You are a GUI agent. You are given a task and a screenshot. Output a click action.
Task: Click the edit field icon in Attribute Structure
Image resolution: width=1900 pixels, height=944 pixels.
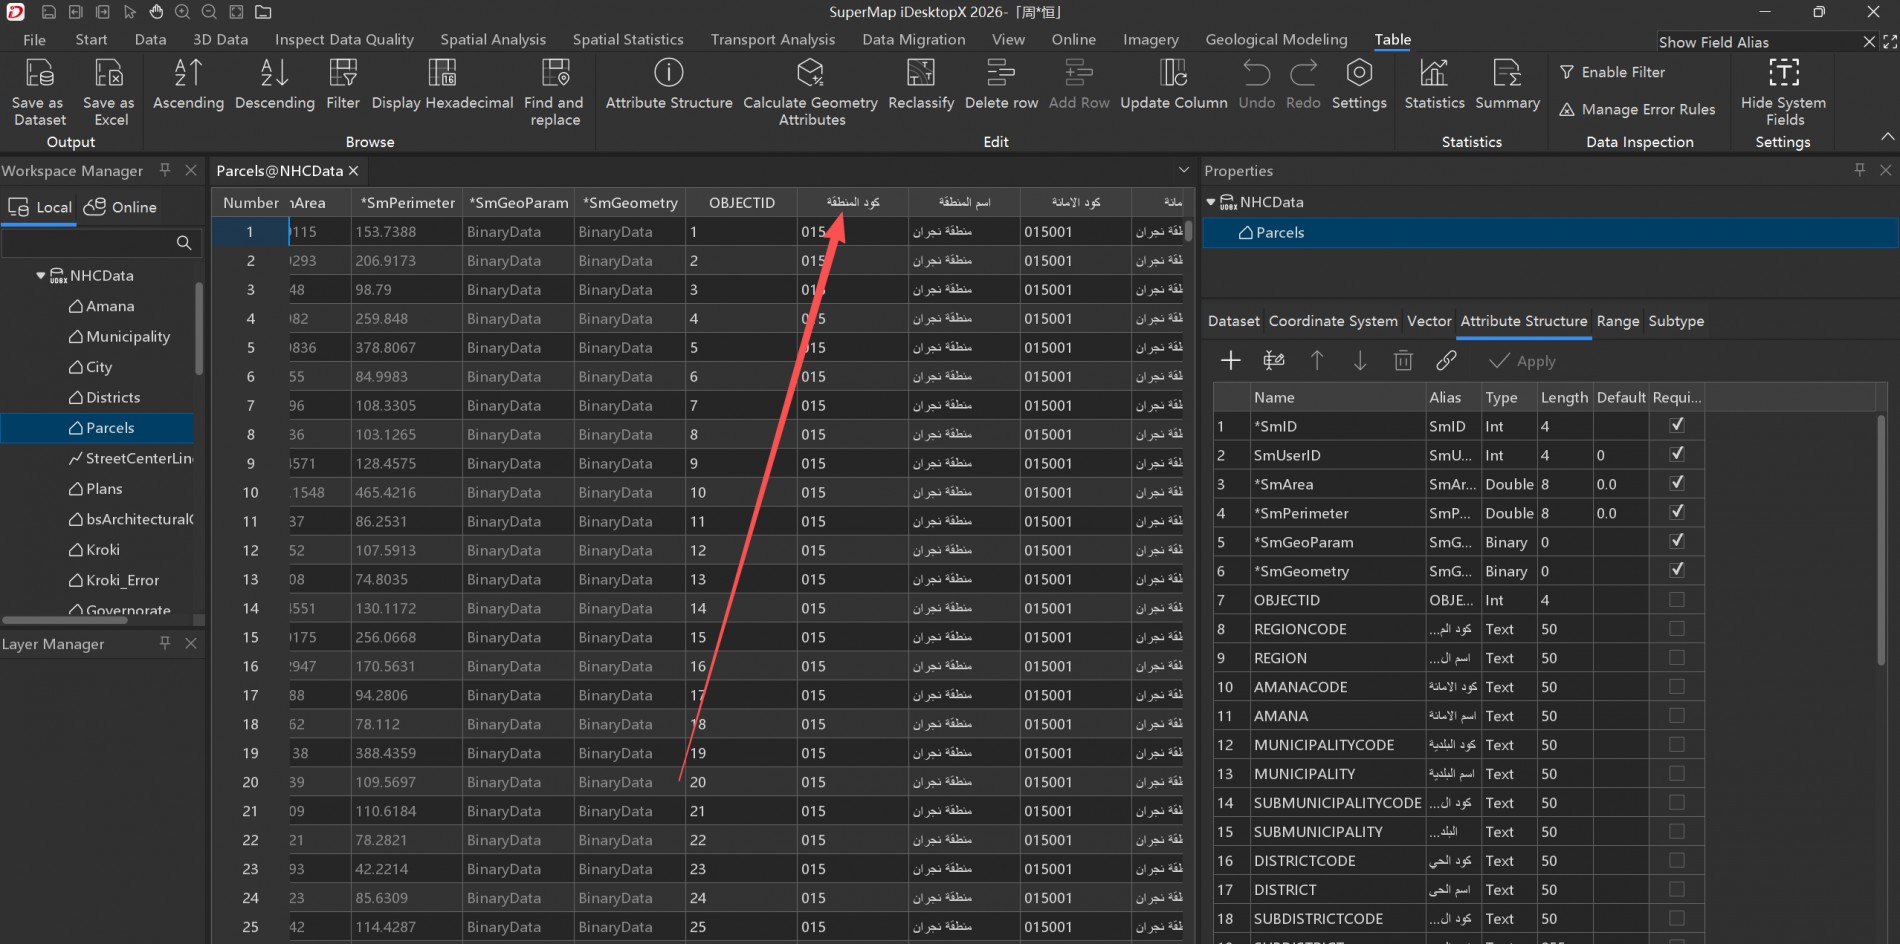pyautogui.click(x=1273, y=361)
